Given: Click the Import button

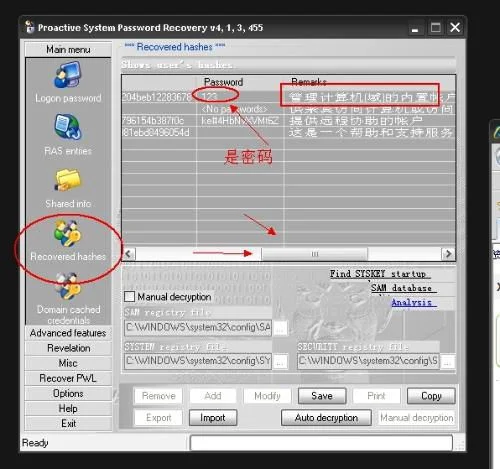Looking at the screenshot, I should pyautogui.click(x=213, y=418).
